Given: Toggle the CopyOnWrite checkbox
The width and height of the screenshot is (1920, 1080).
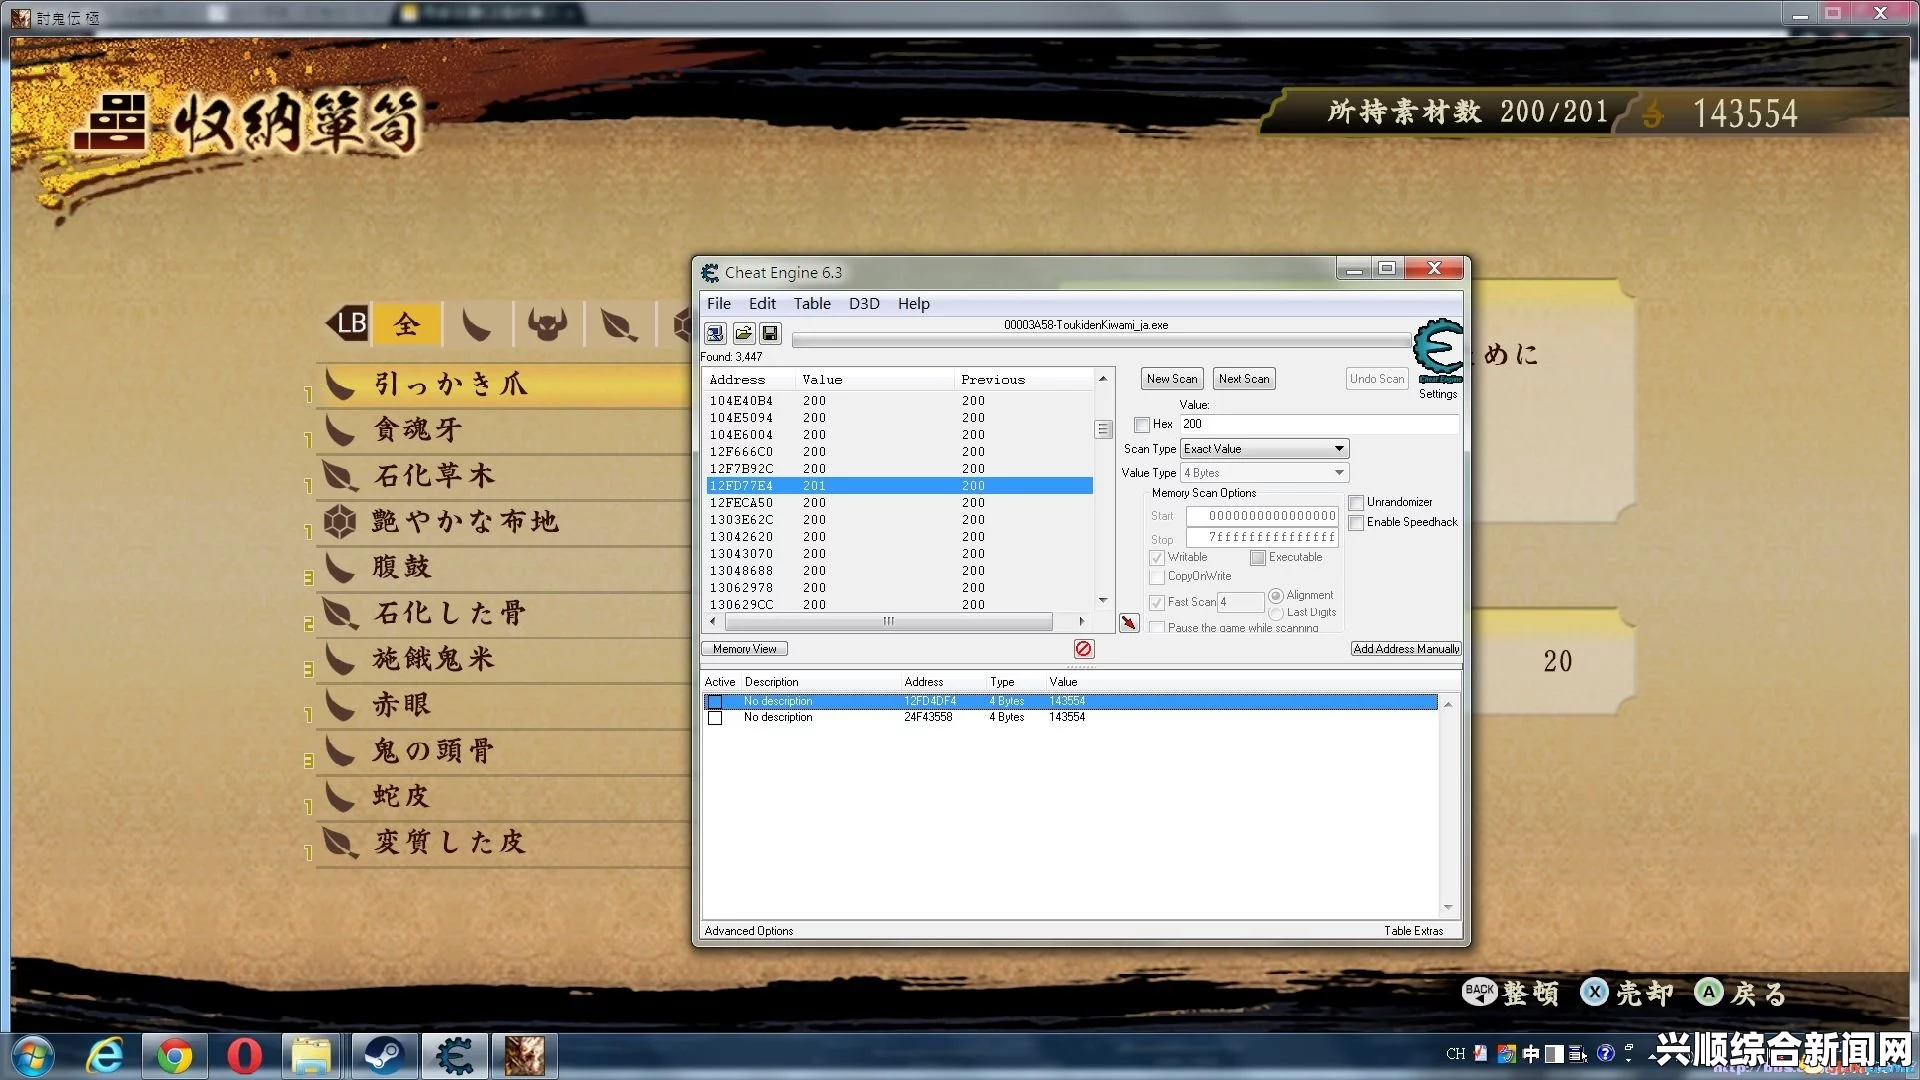Looking at the screenshot, I should 1157,576.
